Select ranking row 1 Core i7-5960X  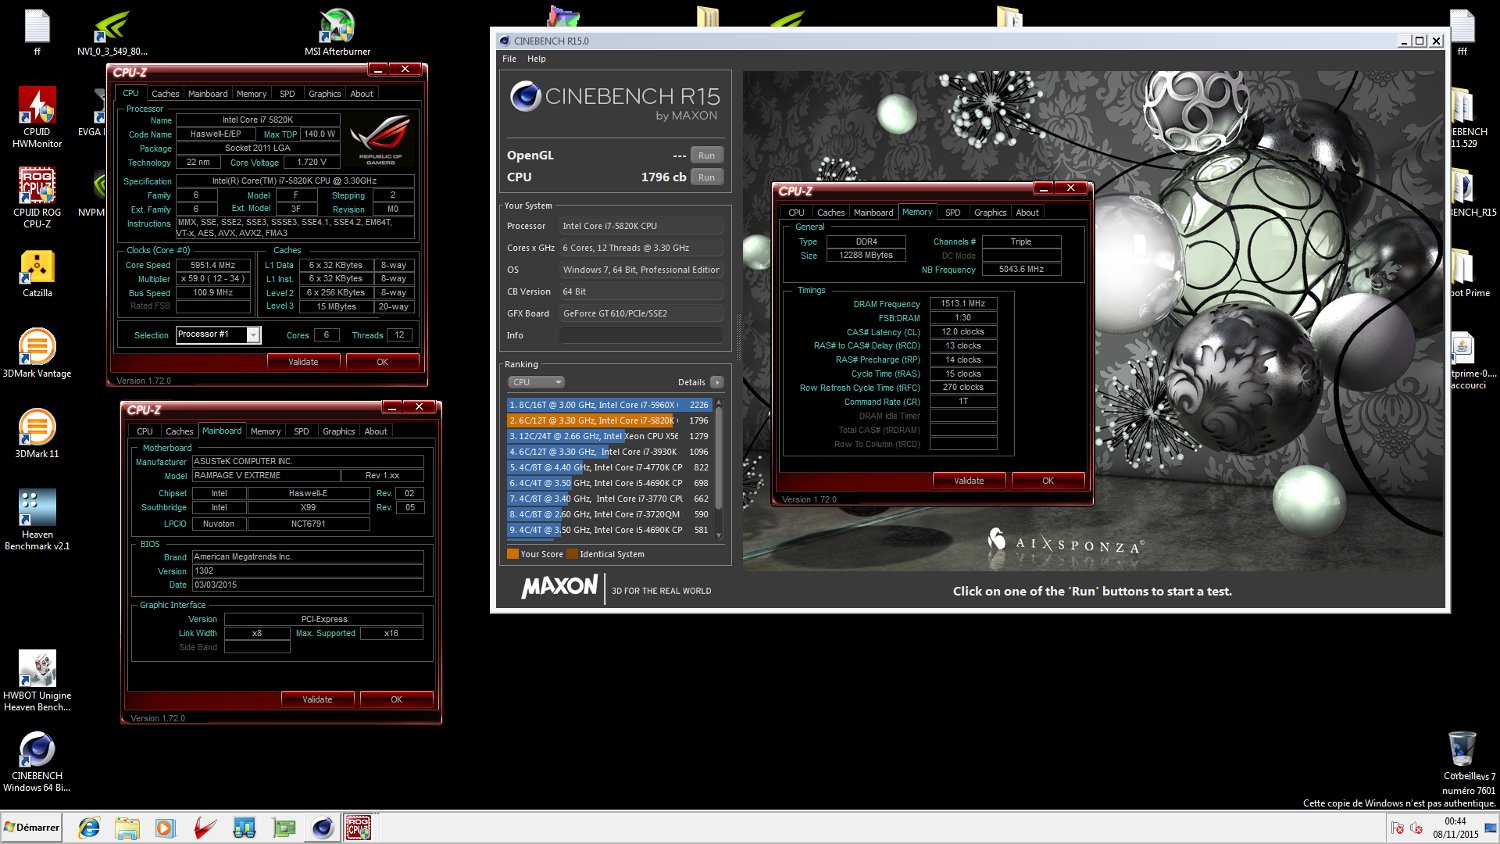pyautogui.click(x=610, y=405)
